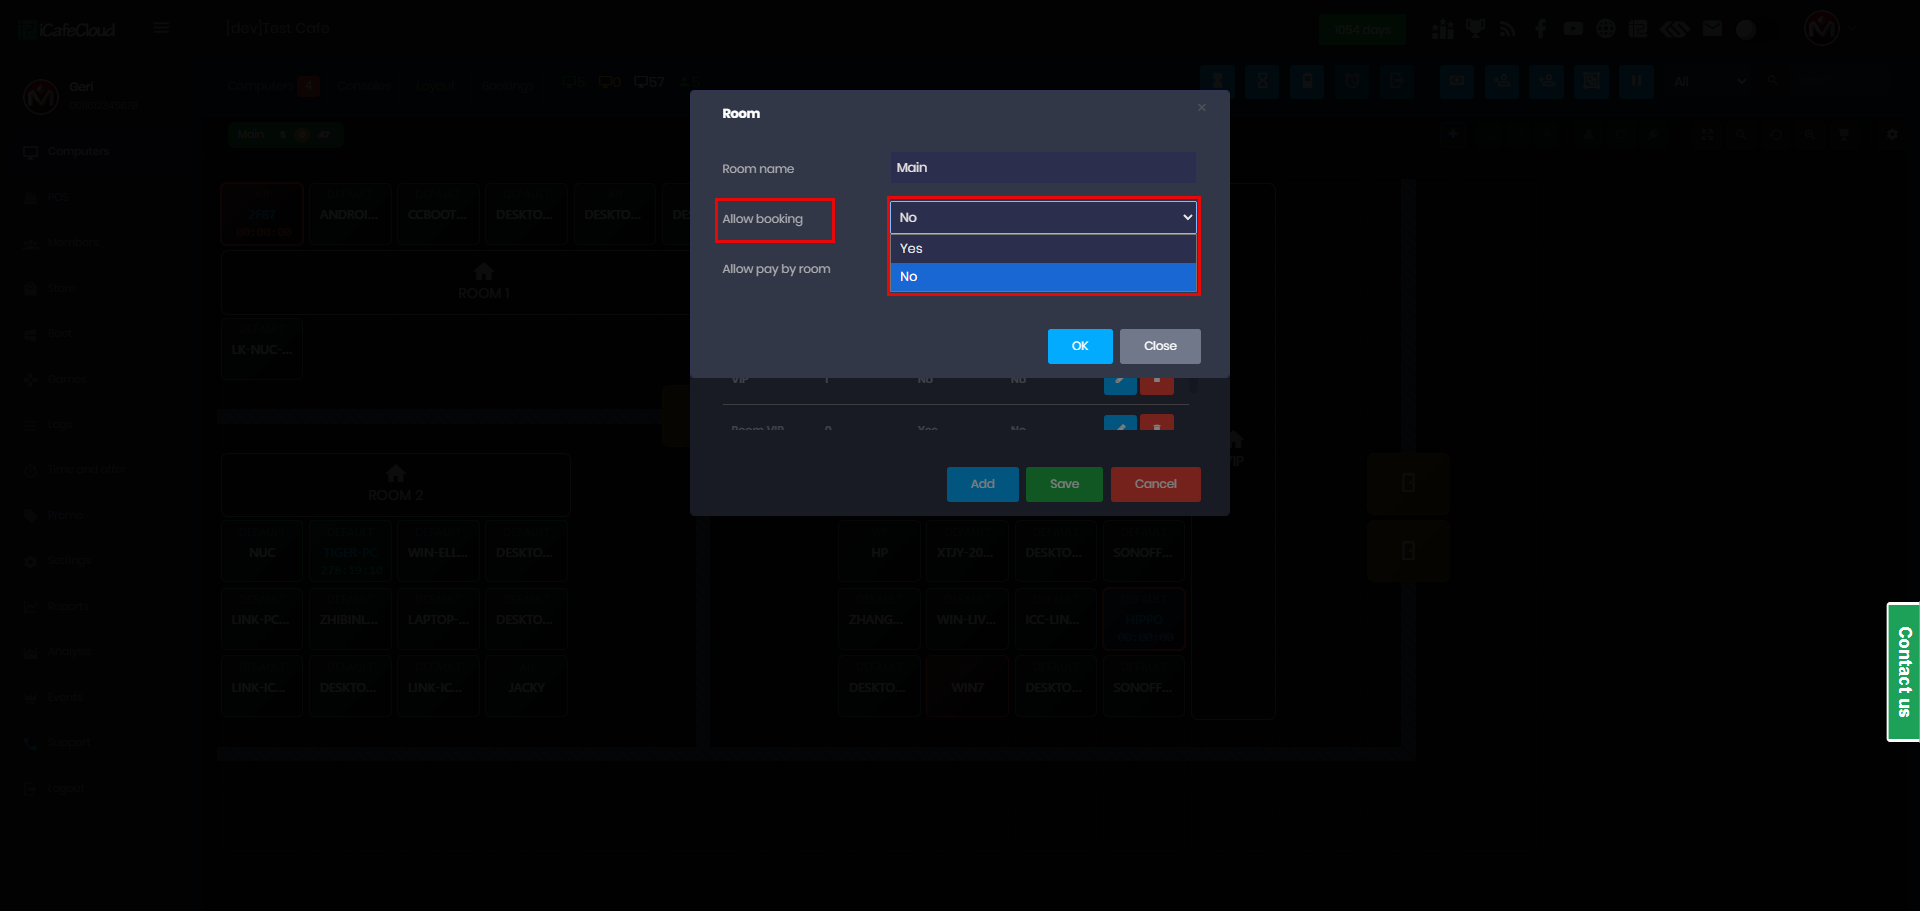
Task: Choose the highlighted No option
Action: (1043, 277)
